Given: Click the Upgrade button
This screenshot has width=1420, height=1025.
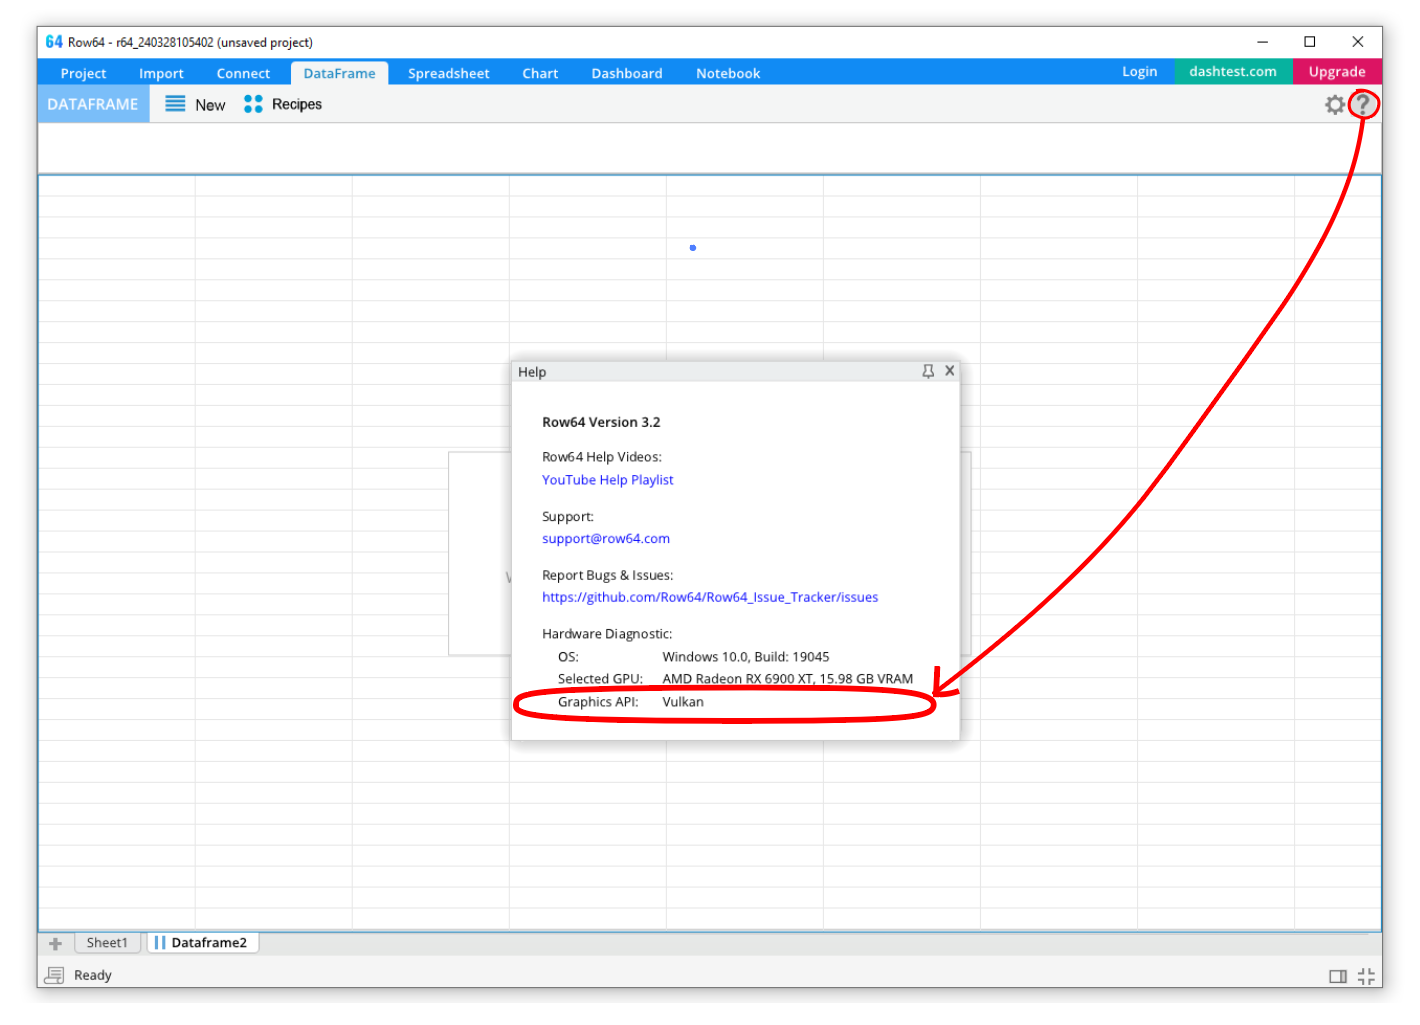Looking at the screenshot, I should pyautogui.click(x=1337, y=71).
